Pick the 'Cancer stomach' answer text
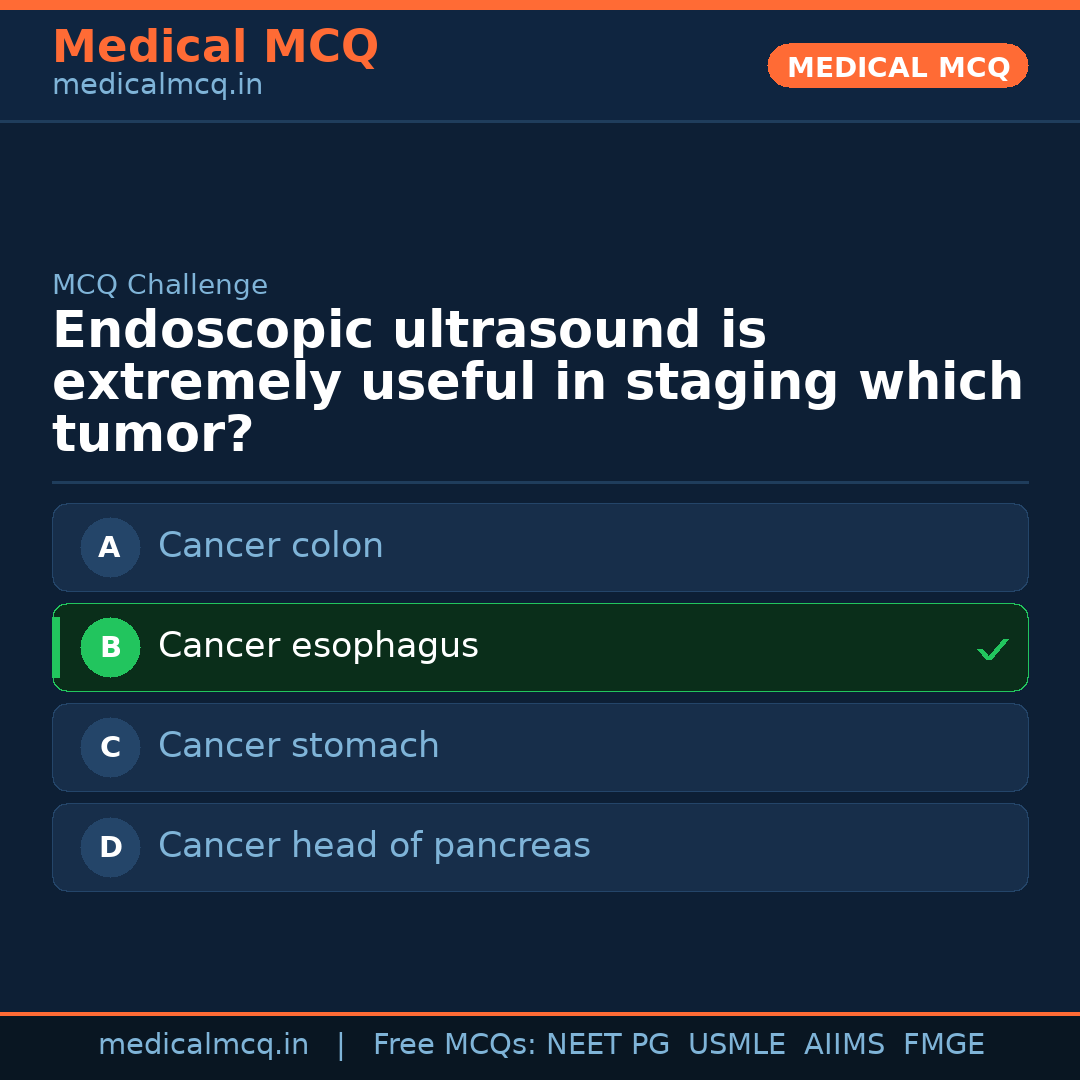1080x1080 pixels. 298,746
